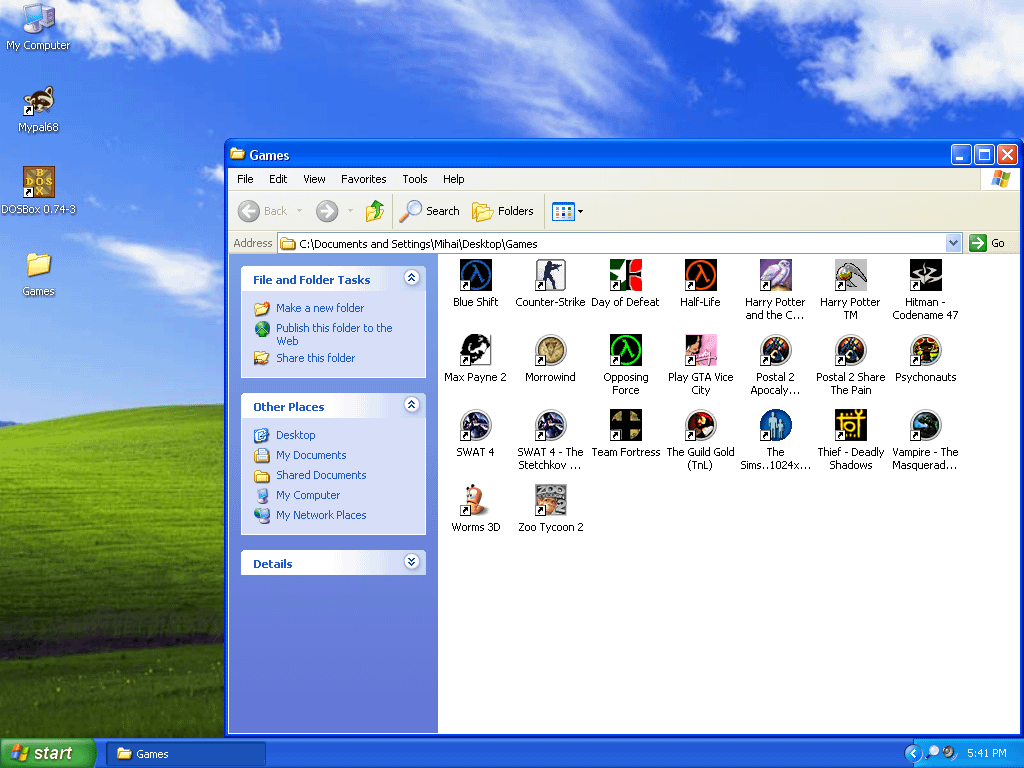Select the Morrowind shortcut icon
The image size is (1024, 768).
[x=550, y=350]
